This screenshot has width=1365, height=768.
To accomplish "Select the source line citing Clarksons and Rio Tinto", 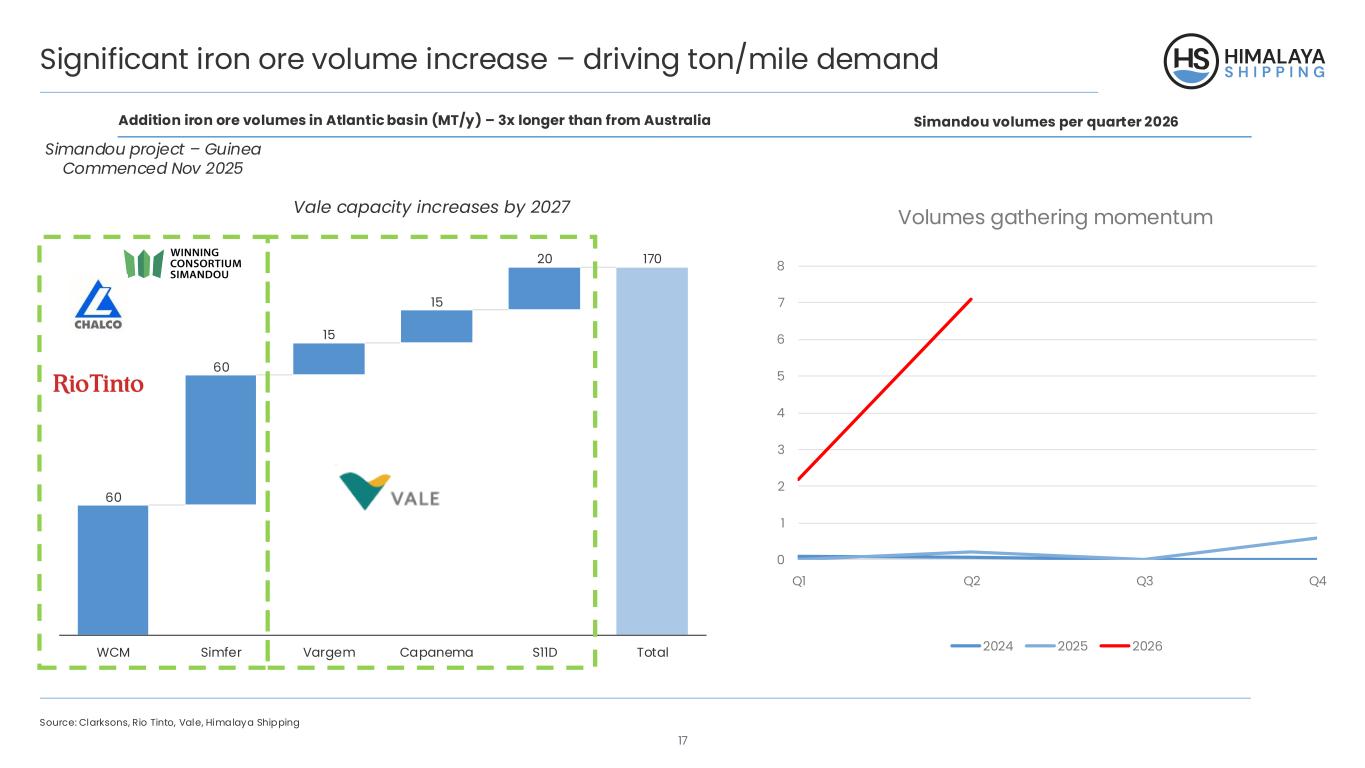I will point(169,722).
